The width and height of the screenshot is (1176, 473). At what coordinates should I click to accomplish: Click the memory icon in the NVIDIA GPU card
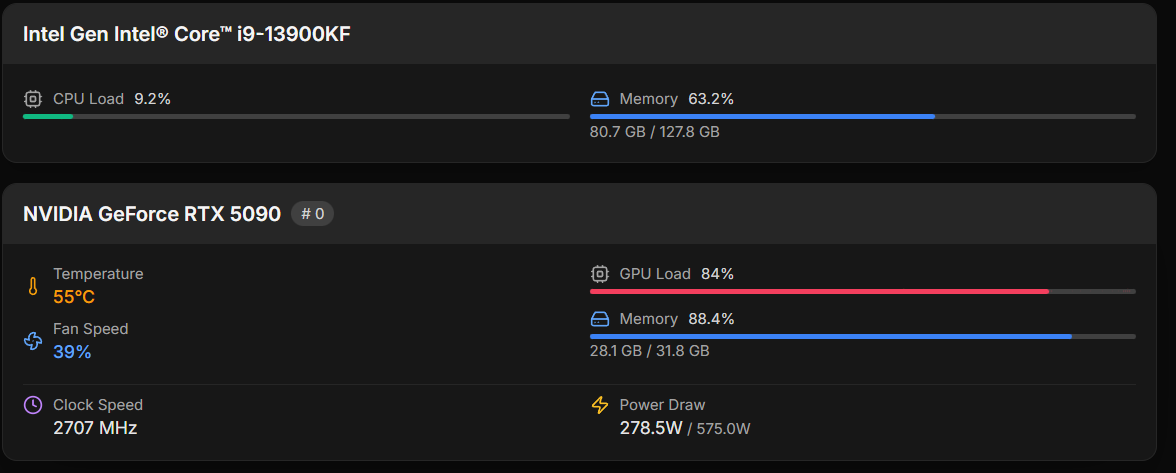(600, 319)
